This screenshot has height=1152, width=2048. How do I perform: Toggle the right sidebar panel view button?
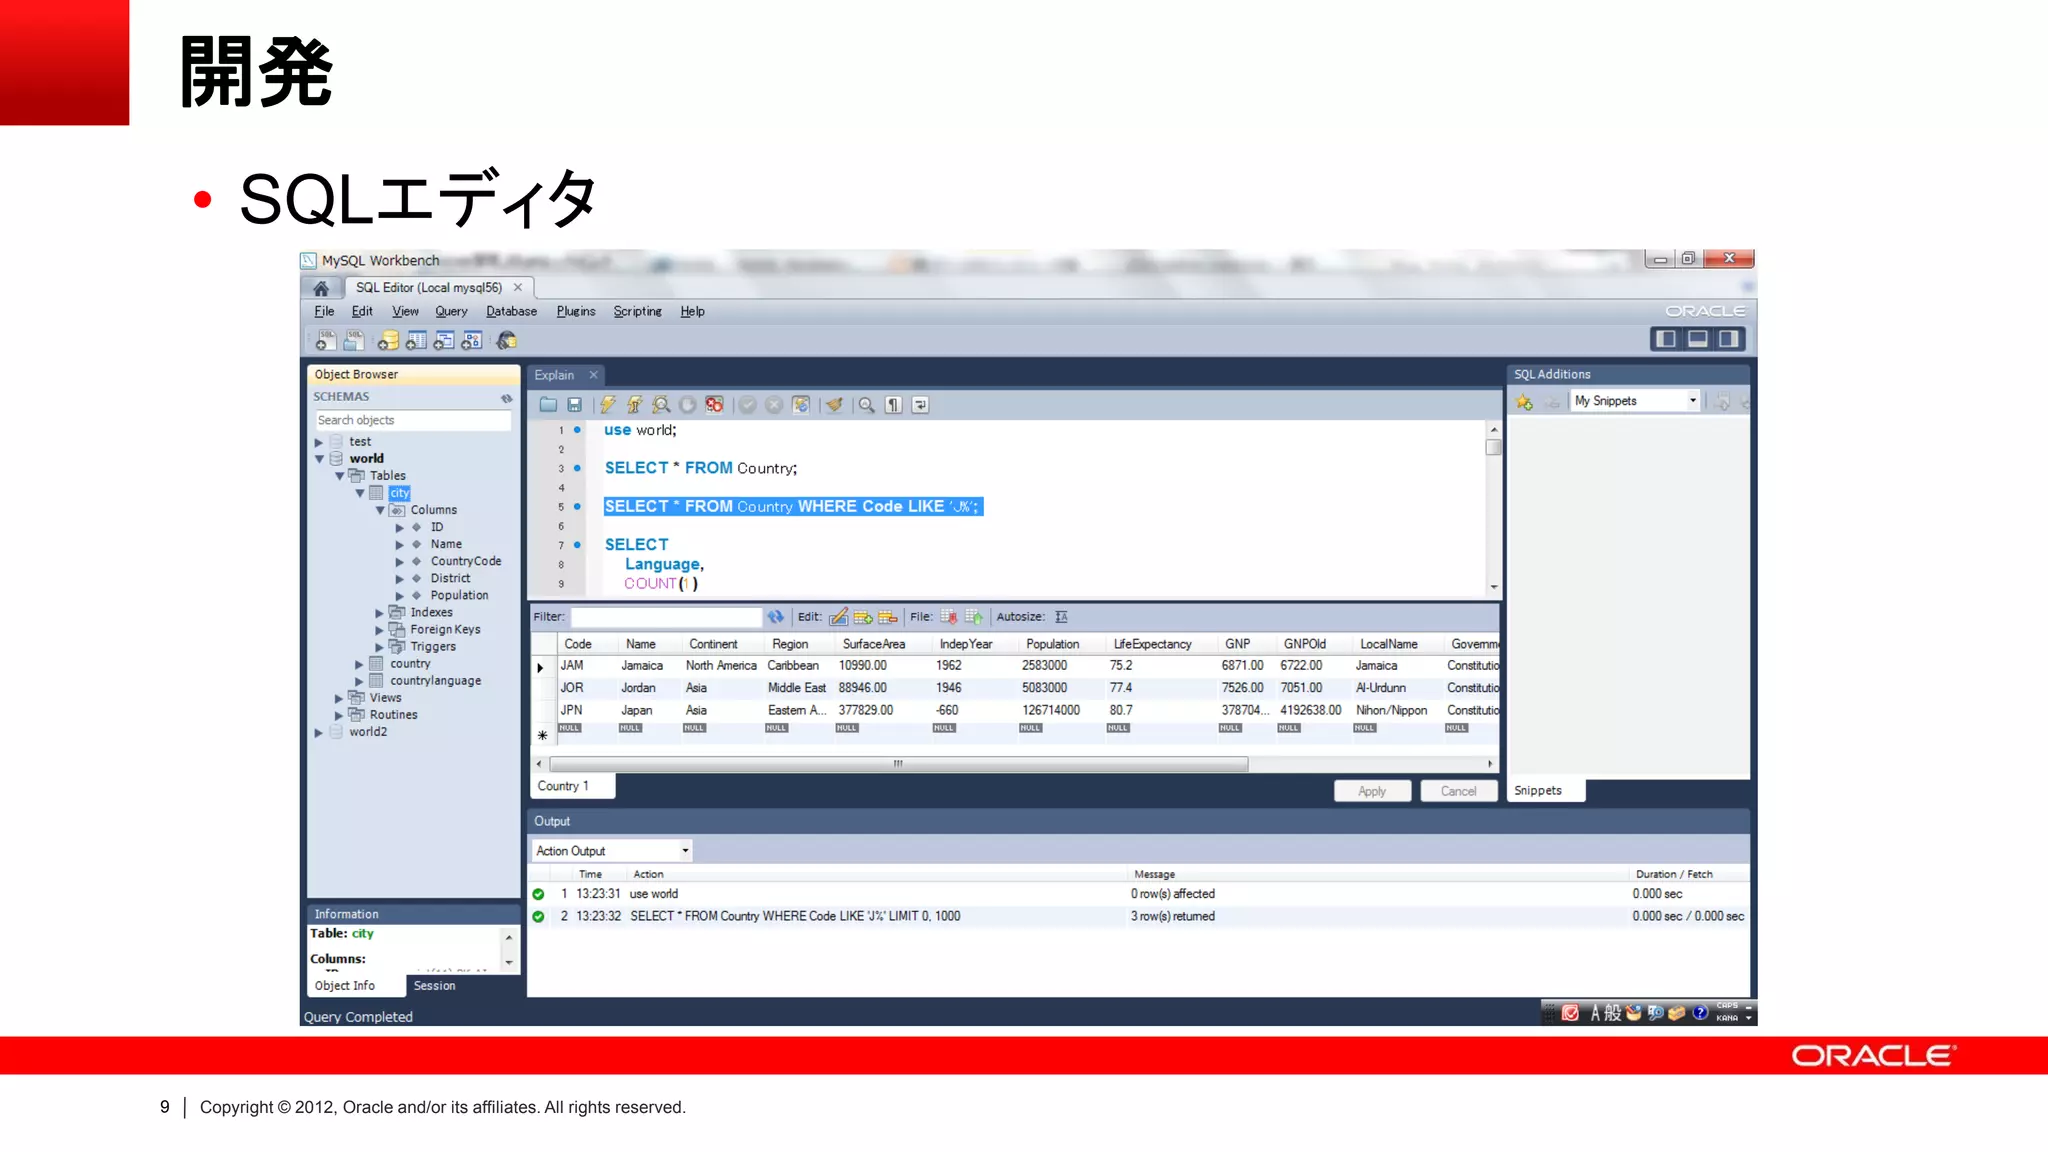1728,339
